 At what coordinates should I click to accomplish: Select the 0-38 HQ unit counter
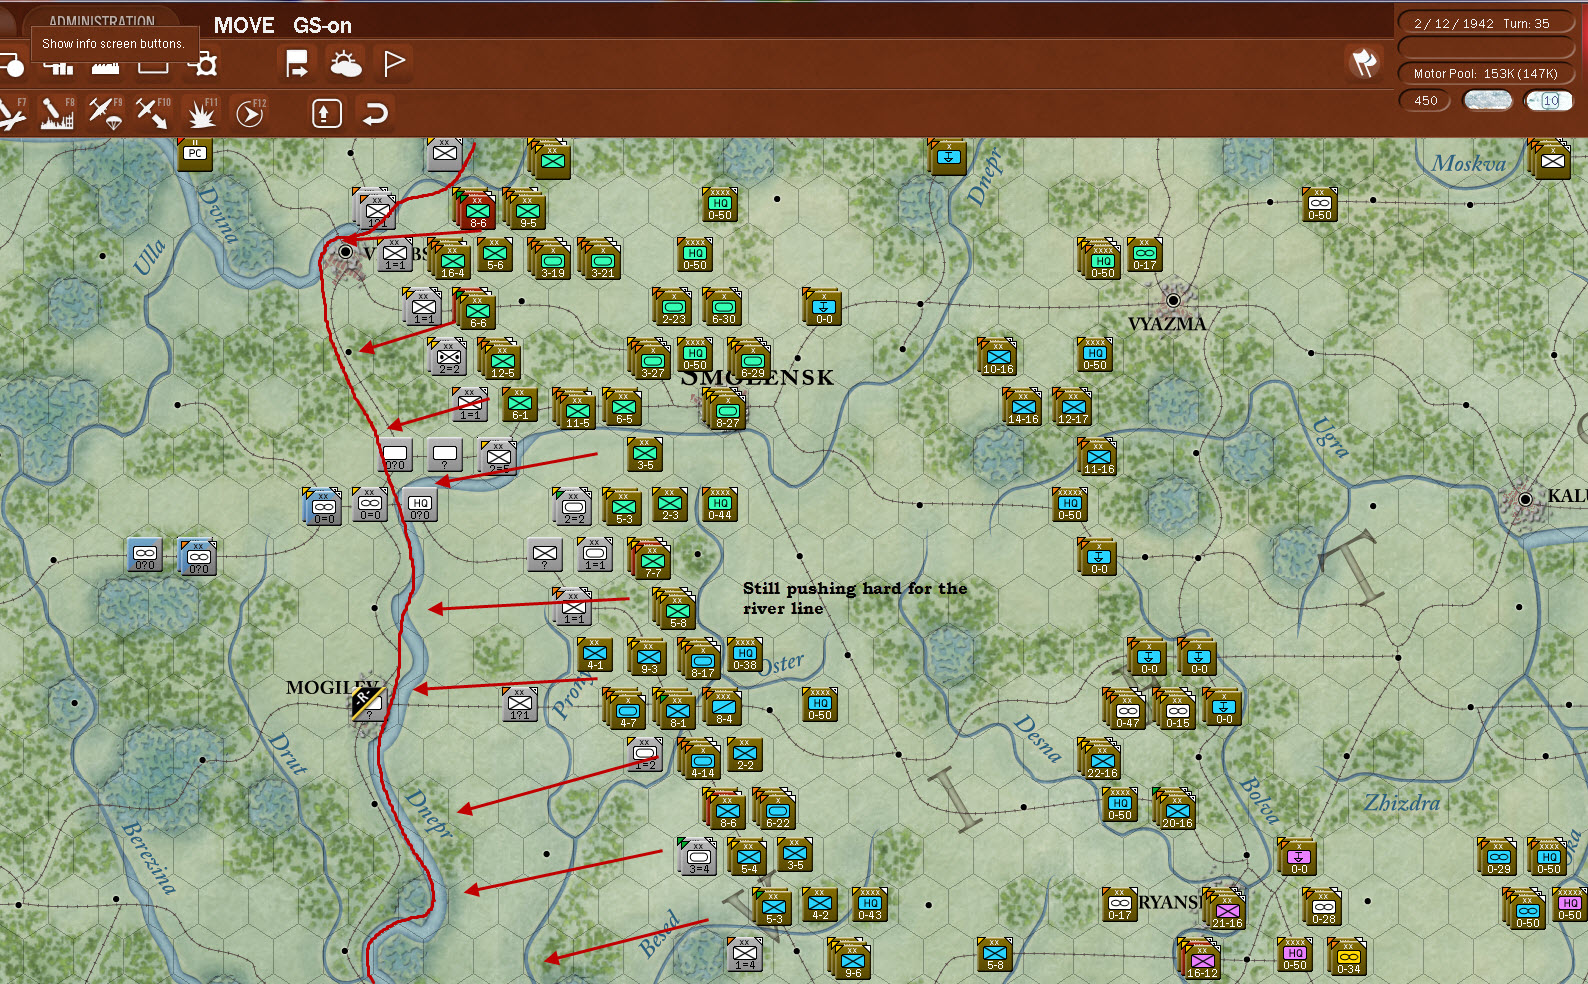745,655
